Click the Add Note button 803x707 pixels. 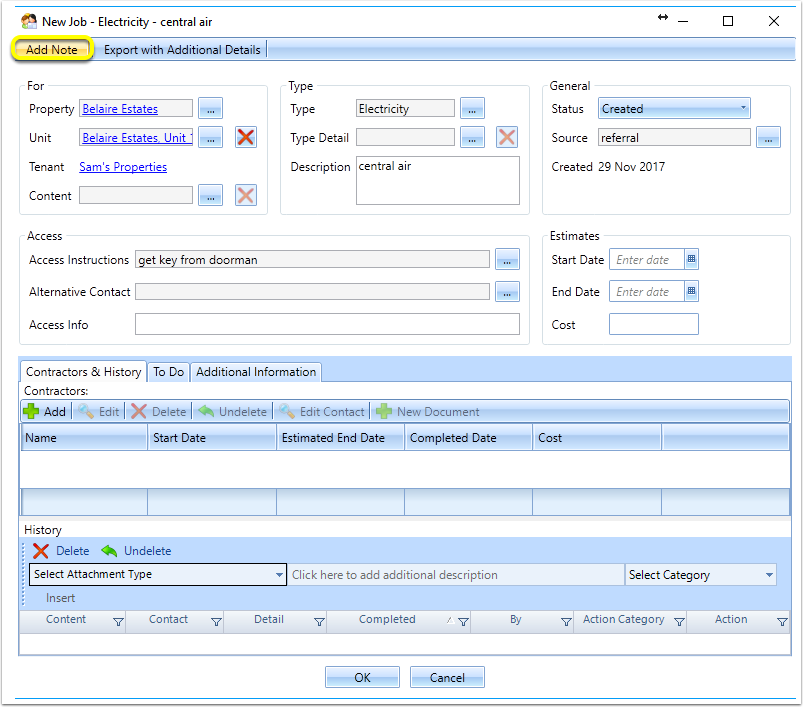52,50
